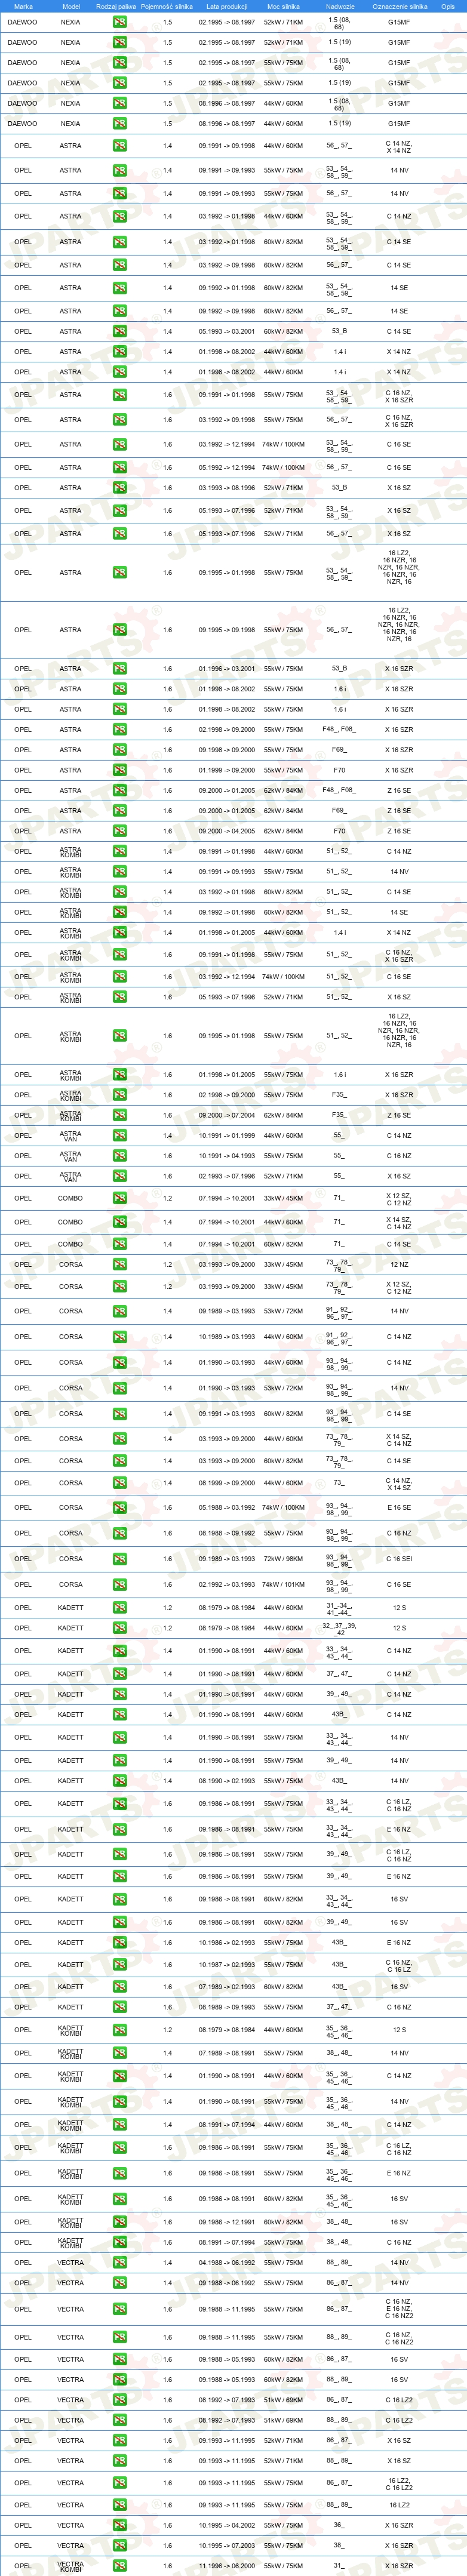The height and width of the screenshot is (2576, 467).
Task: Click fuel icon in KADETT 43B_ 14 NV row
Action: coord(119,1781)
